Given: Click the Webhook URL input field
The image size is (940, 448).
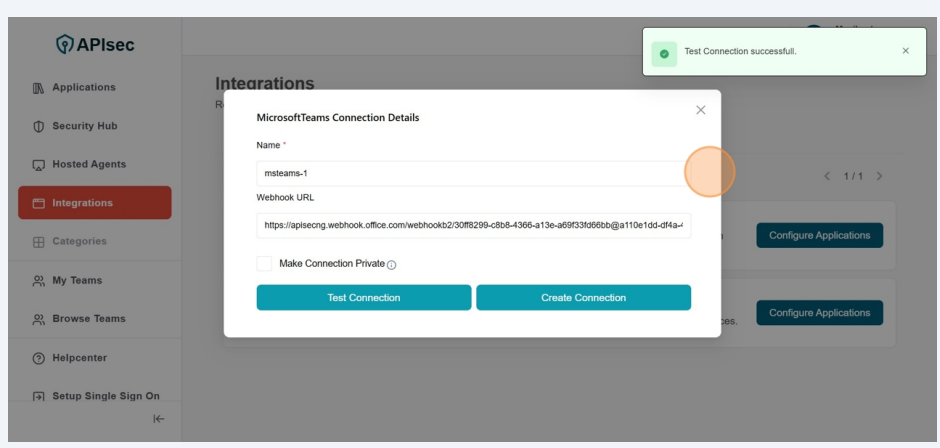Looking at the screenshot, I should (473, 226).
